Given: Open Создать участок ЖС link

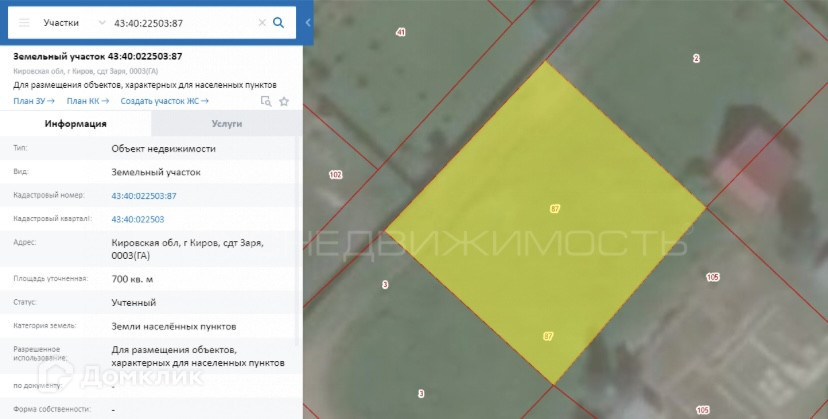Looking at the screenshot, I should tap(164, 101).
